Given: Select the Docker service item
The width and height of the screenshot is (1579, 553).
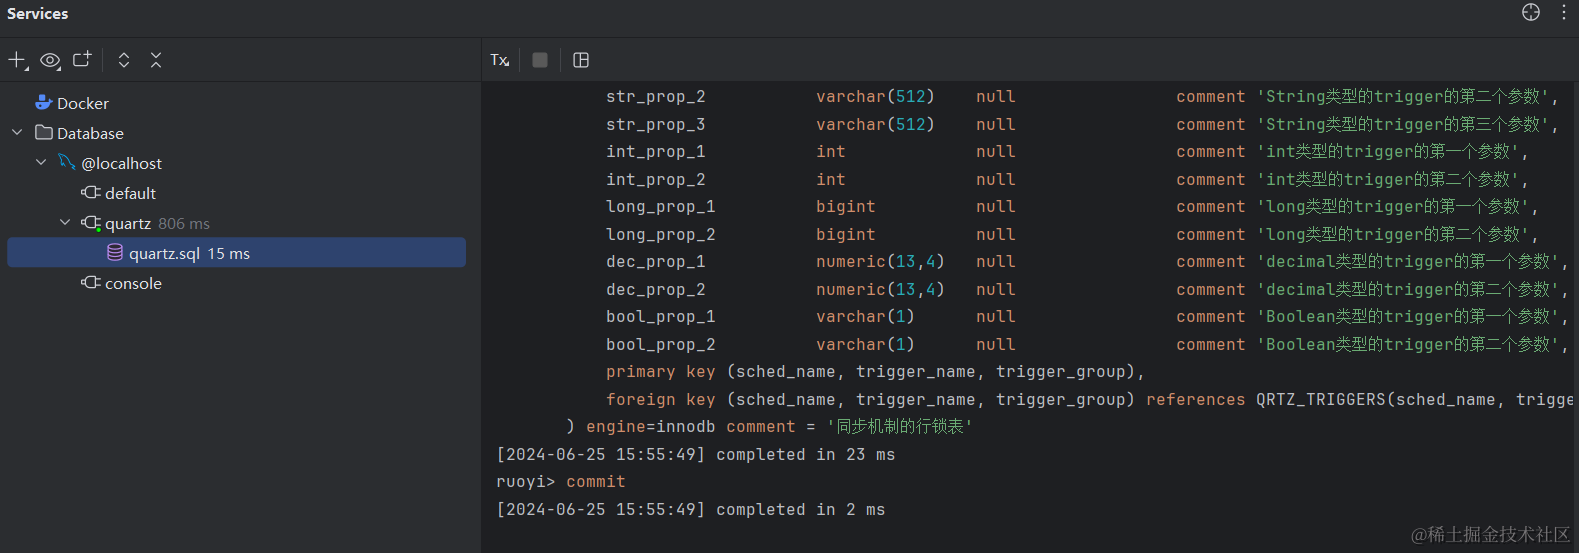Looking at the screenshot, I should (x=82, y=103).
